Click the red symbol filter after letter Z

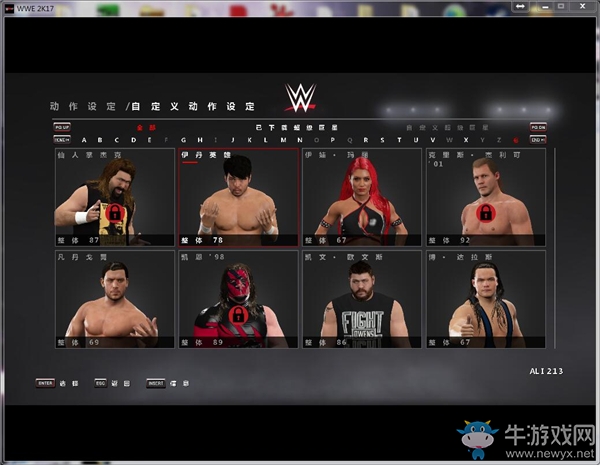(515, 140)
